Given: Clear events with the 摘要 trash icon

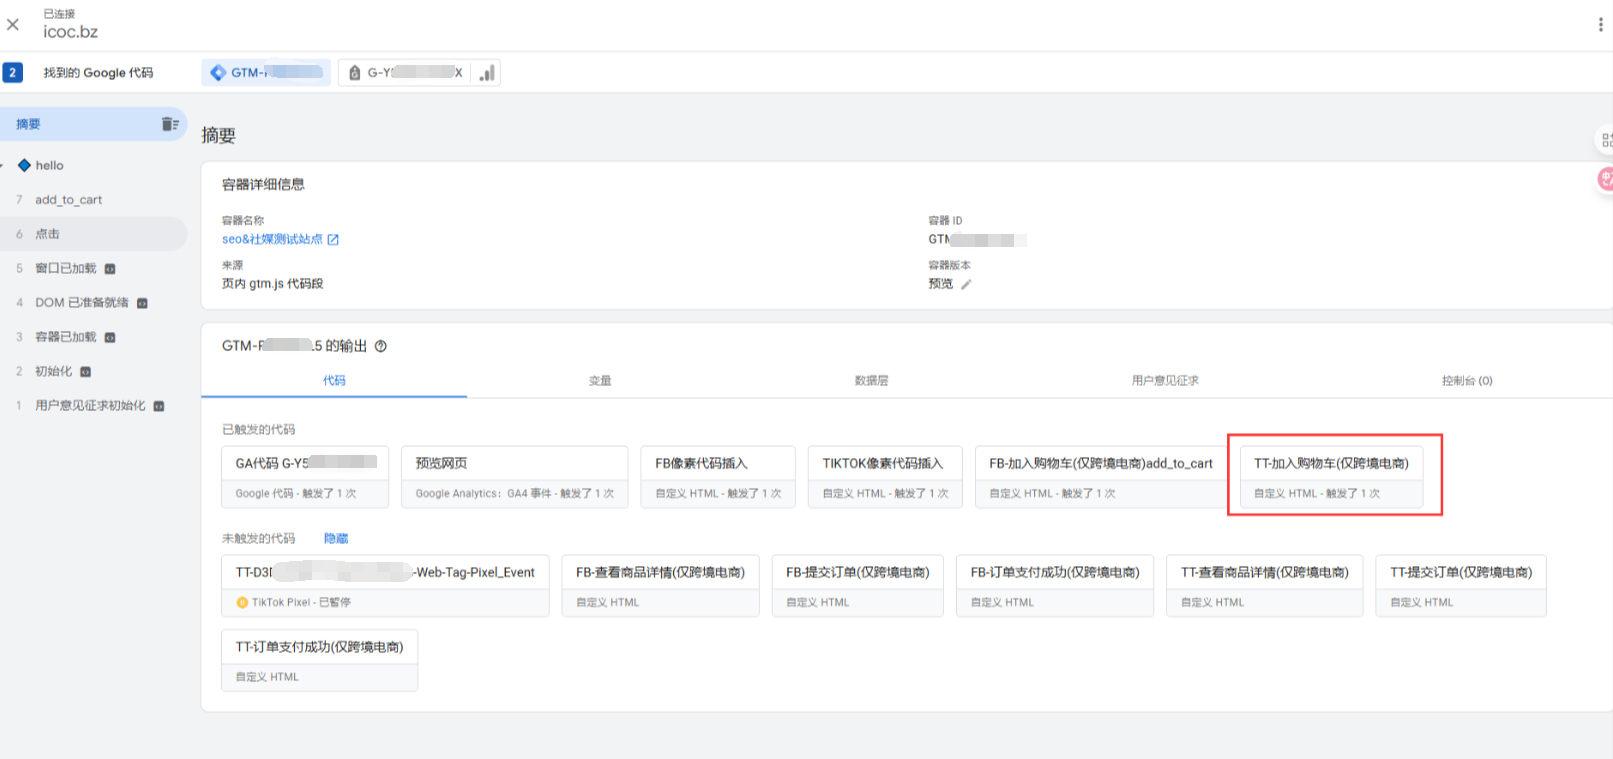Looking at the screenshot, I should tap(169, 124).
